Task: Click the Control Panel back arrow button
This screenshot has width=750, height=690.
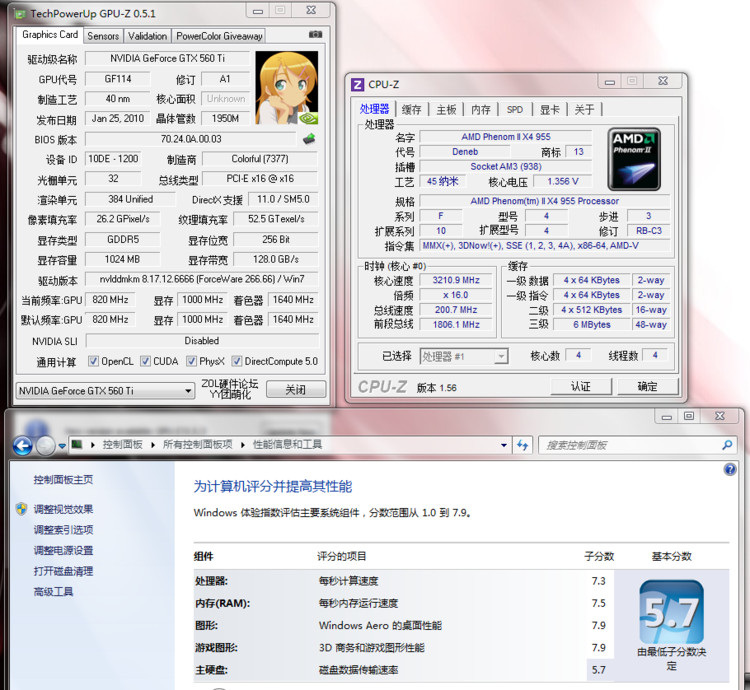Action: coord(22,446)
